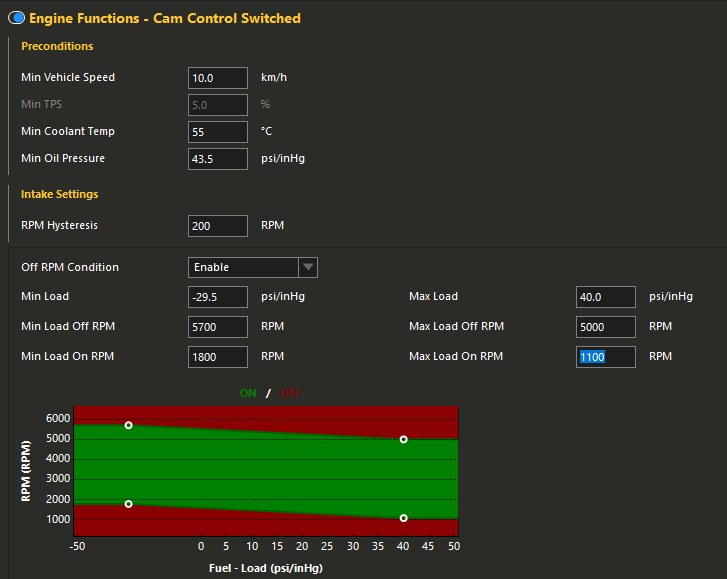Select the Max Load Off RPM graph point

[403, 439]
